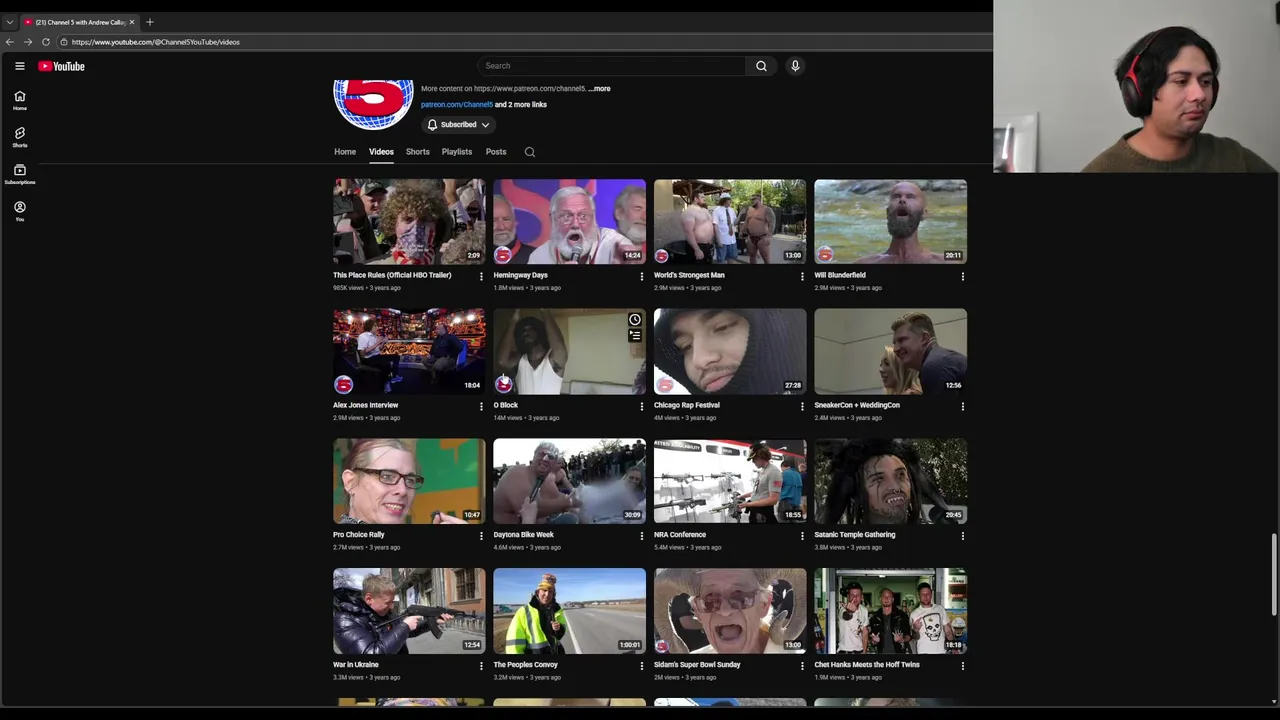The height and width of the screenshot is (720, 1280).
Task: Open options menu for Will Blunderfield
Action: 963,277
